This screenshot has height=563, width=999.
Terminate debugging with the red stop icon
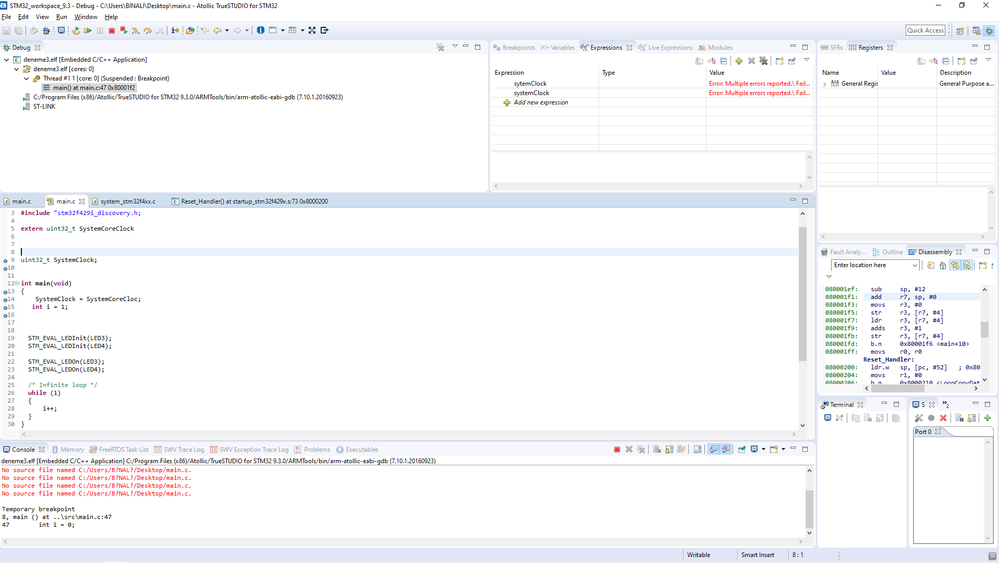coord(111,30)
